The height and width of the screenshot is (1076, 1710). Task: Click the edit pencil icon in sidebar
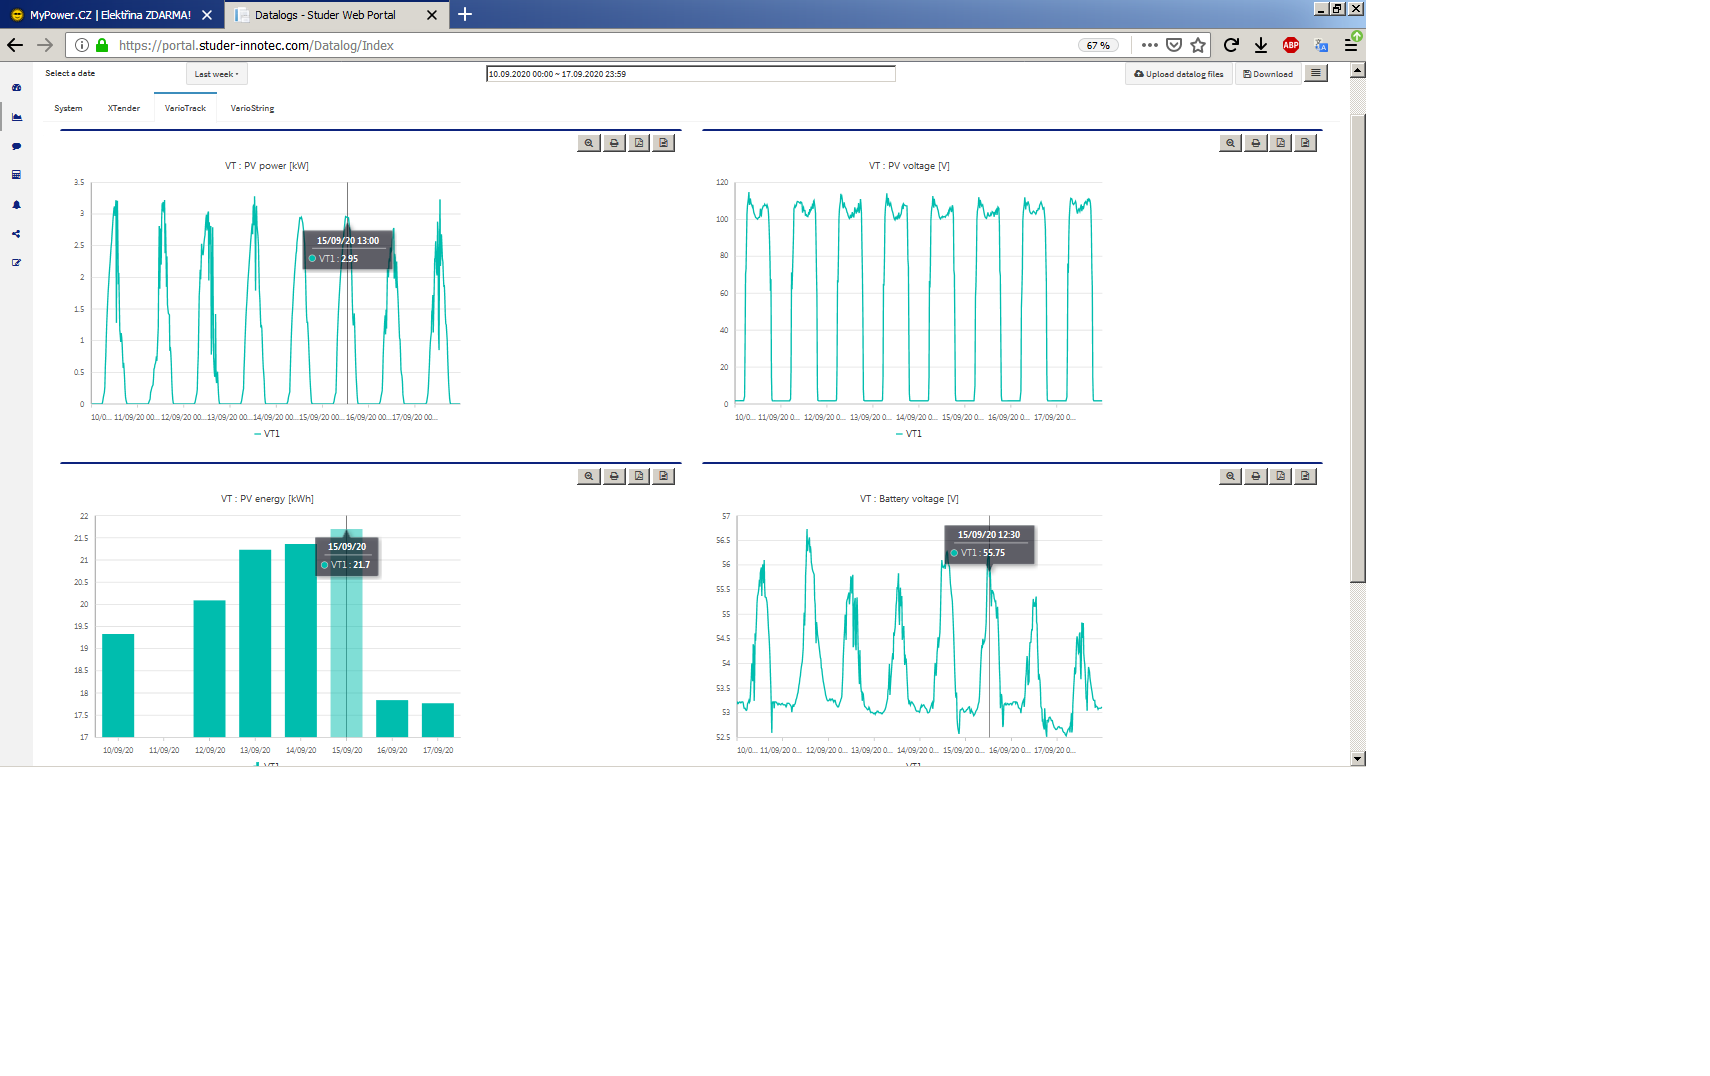click(16, 263)
